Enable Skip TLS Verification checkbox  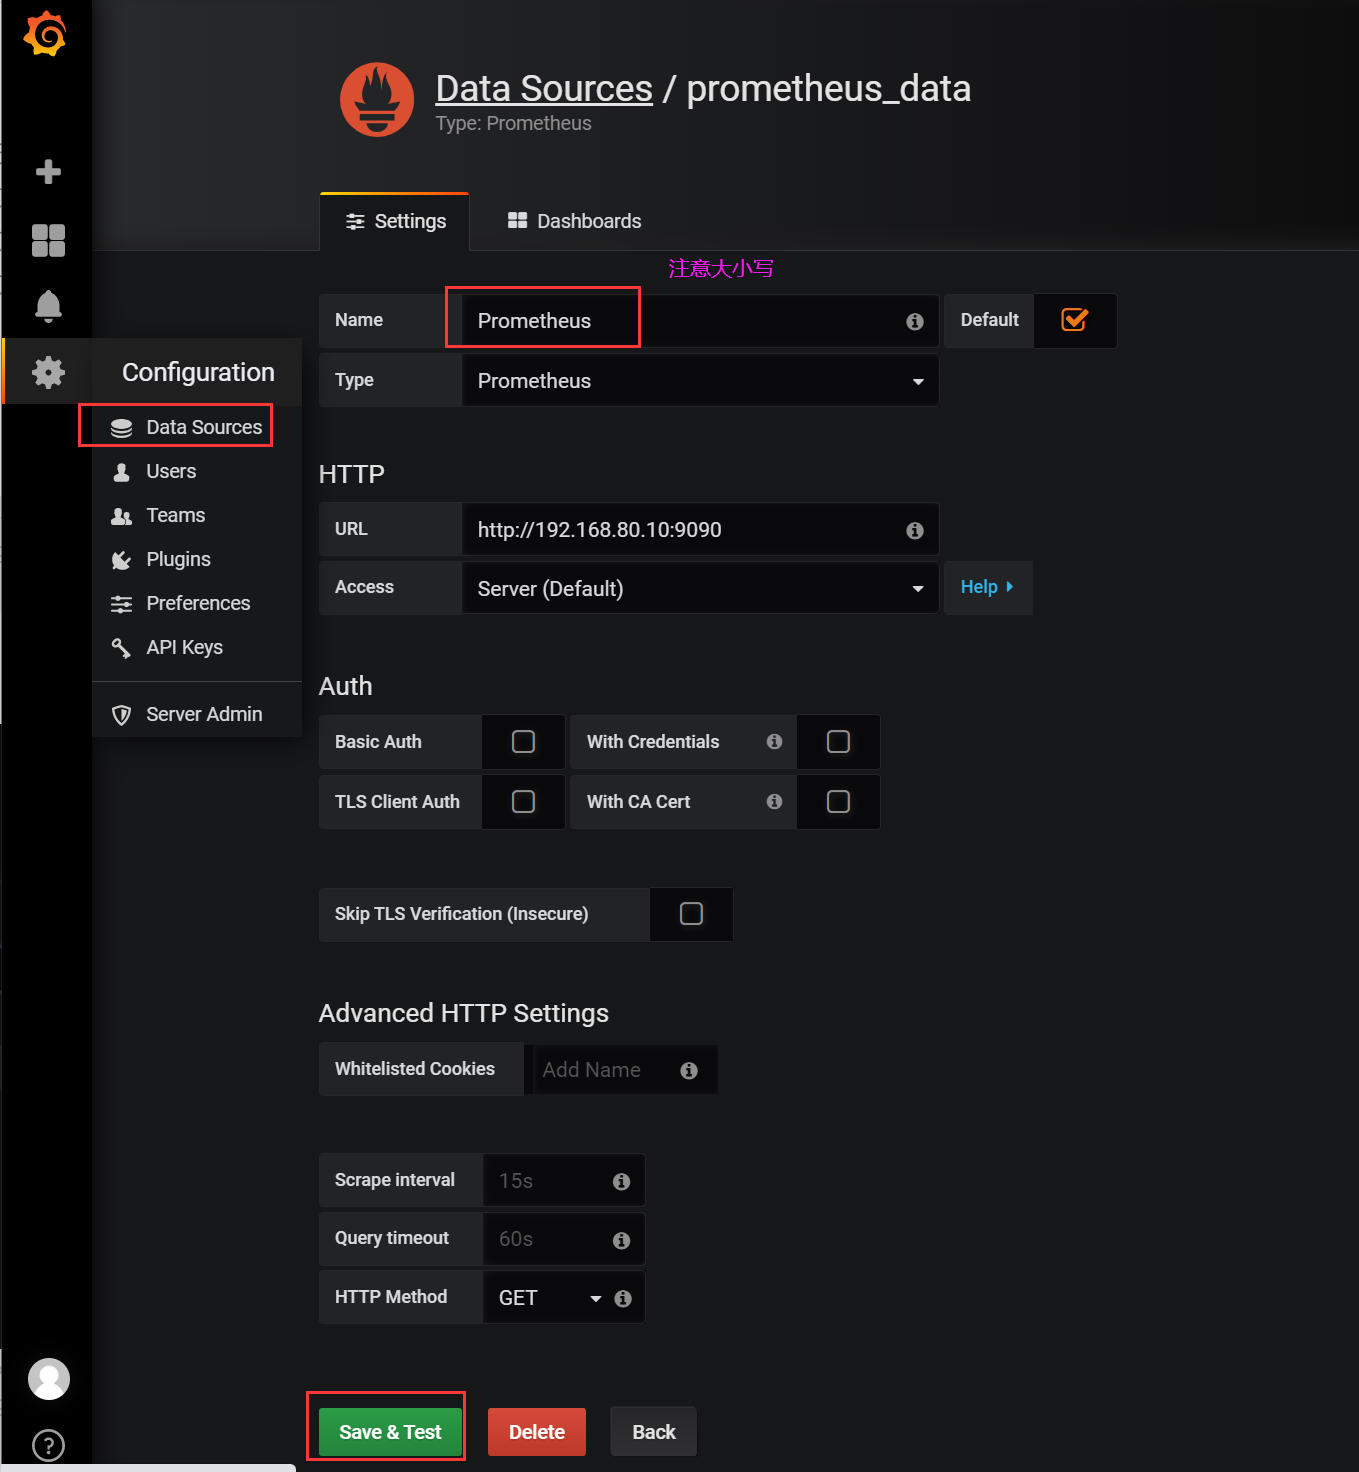click(x=691, y=913)
